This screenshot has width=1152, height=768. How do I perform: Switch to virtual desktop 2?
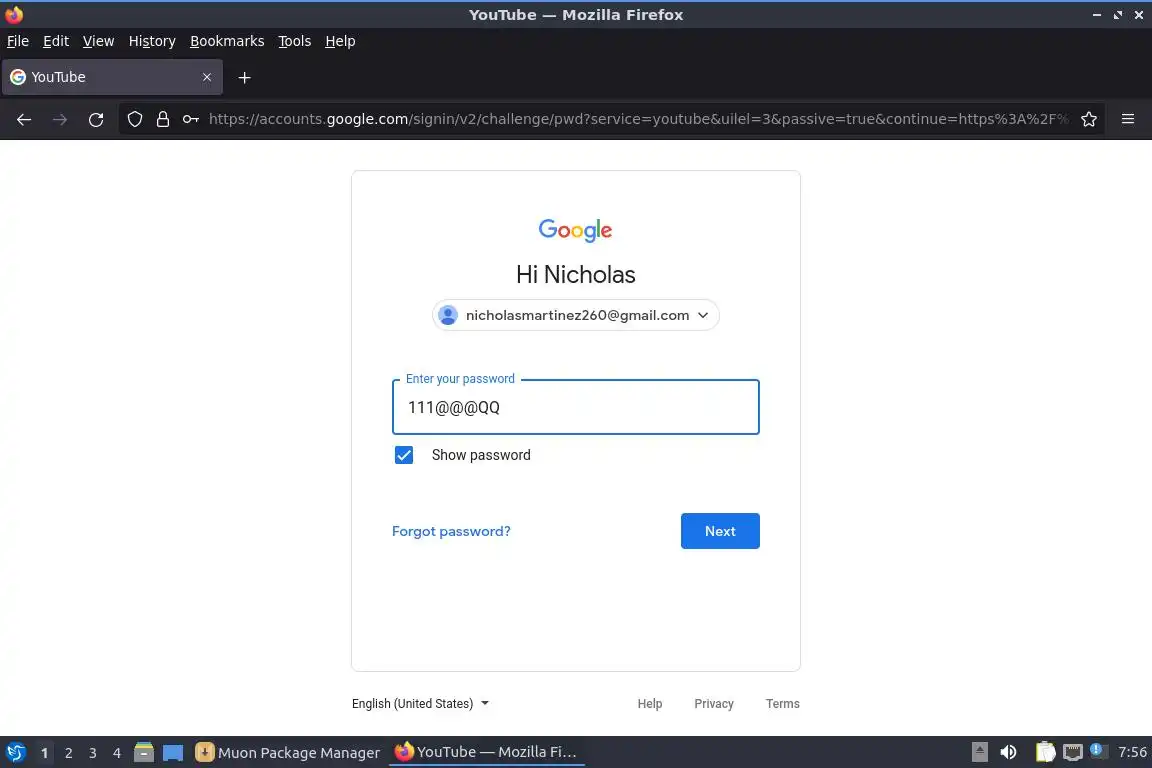[68, 753]
